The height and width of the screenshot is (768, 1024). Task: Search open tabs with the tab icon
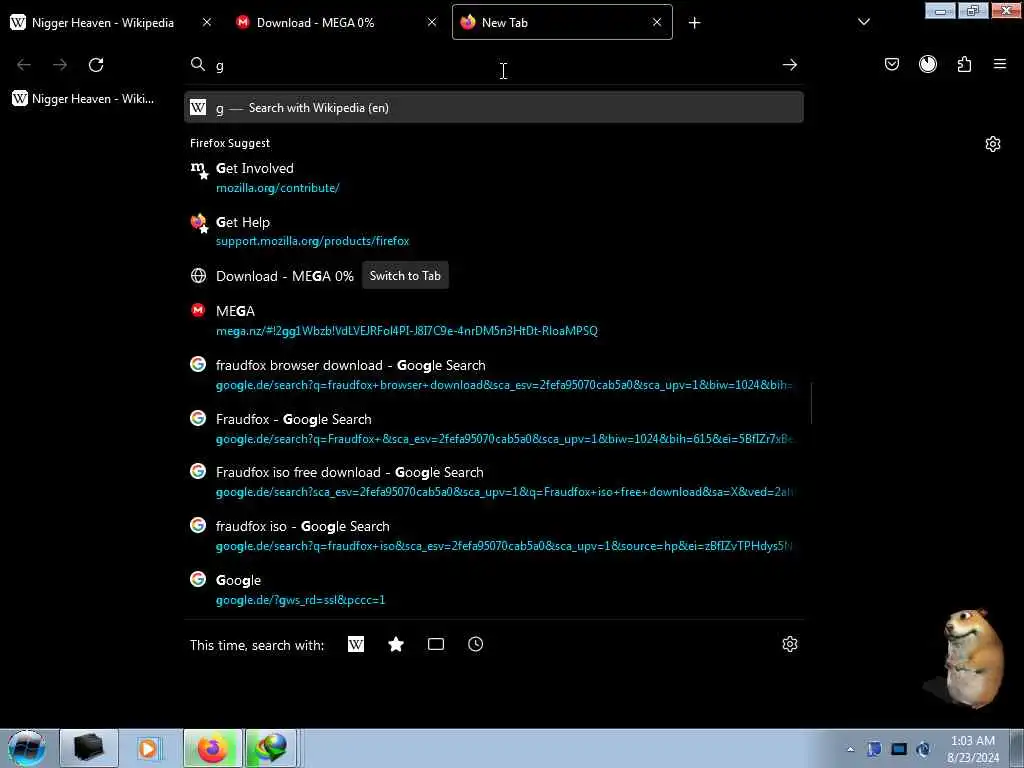(436, 645)
